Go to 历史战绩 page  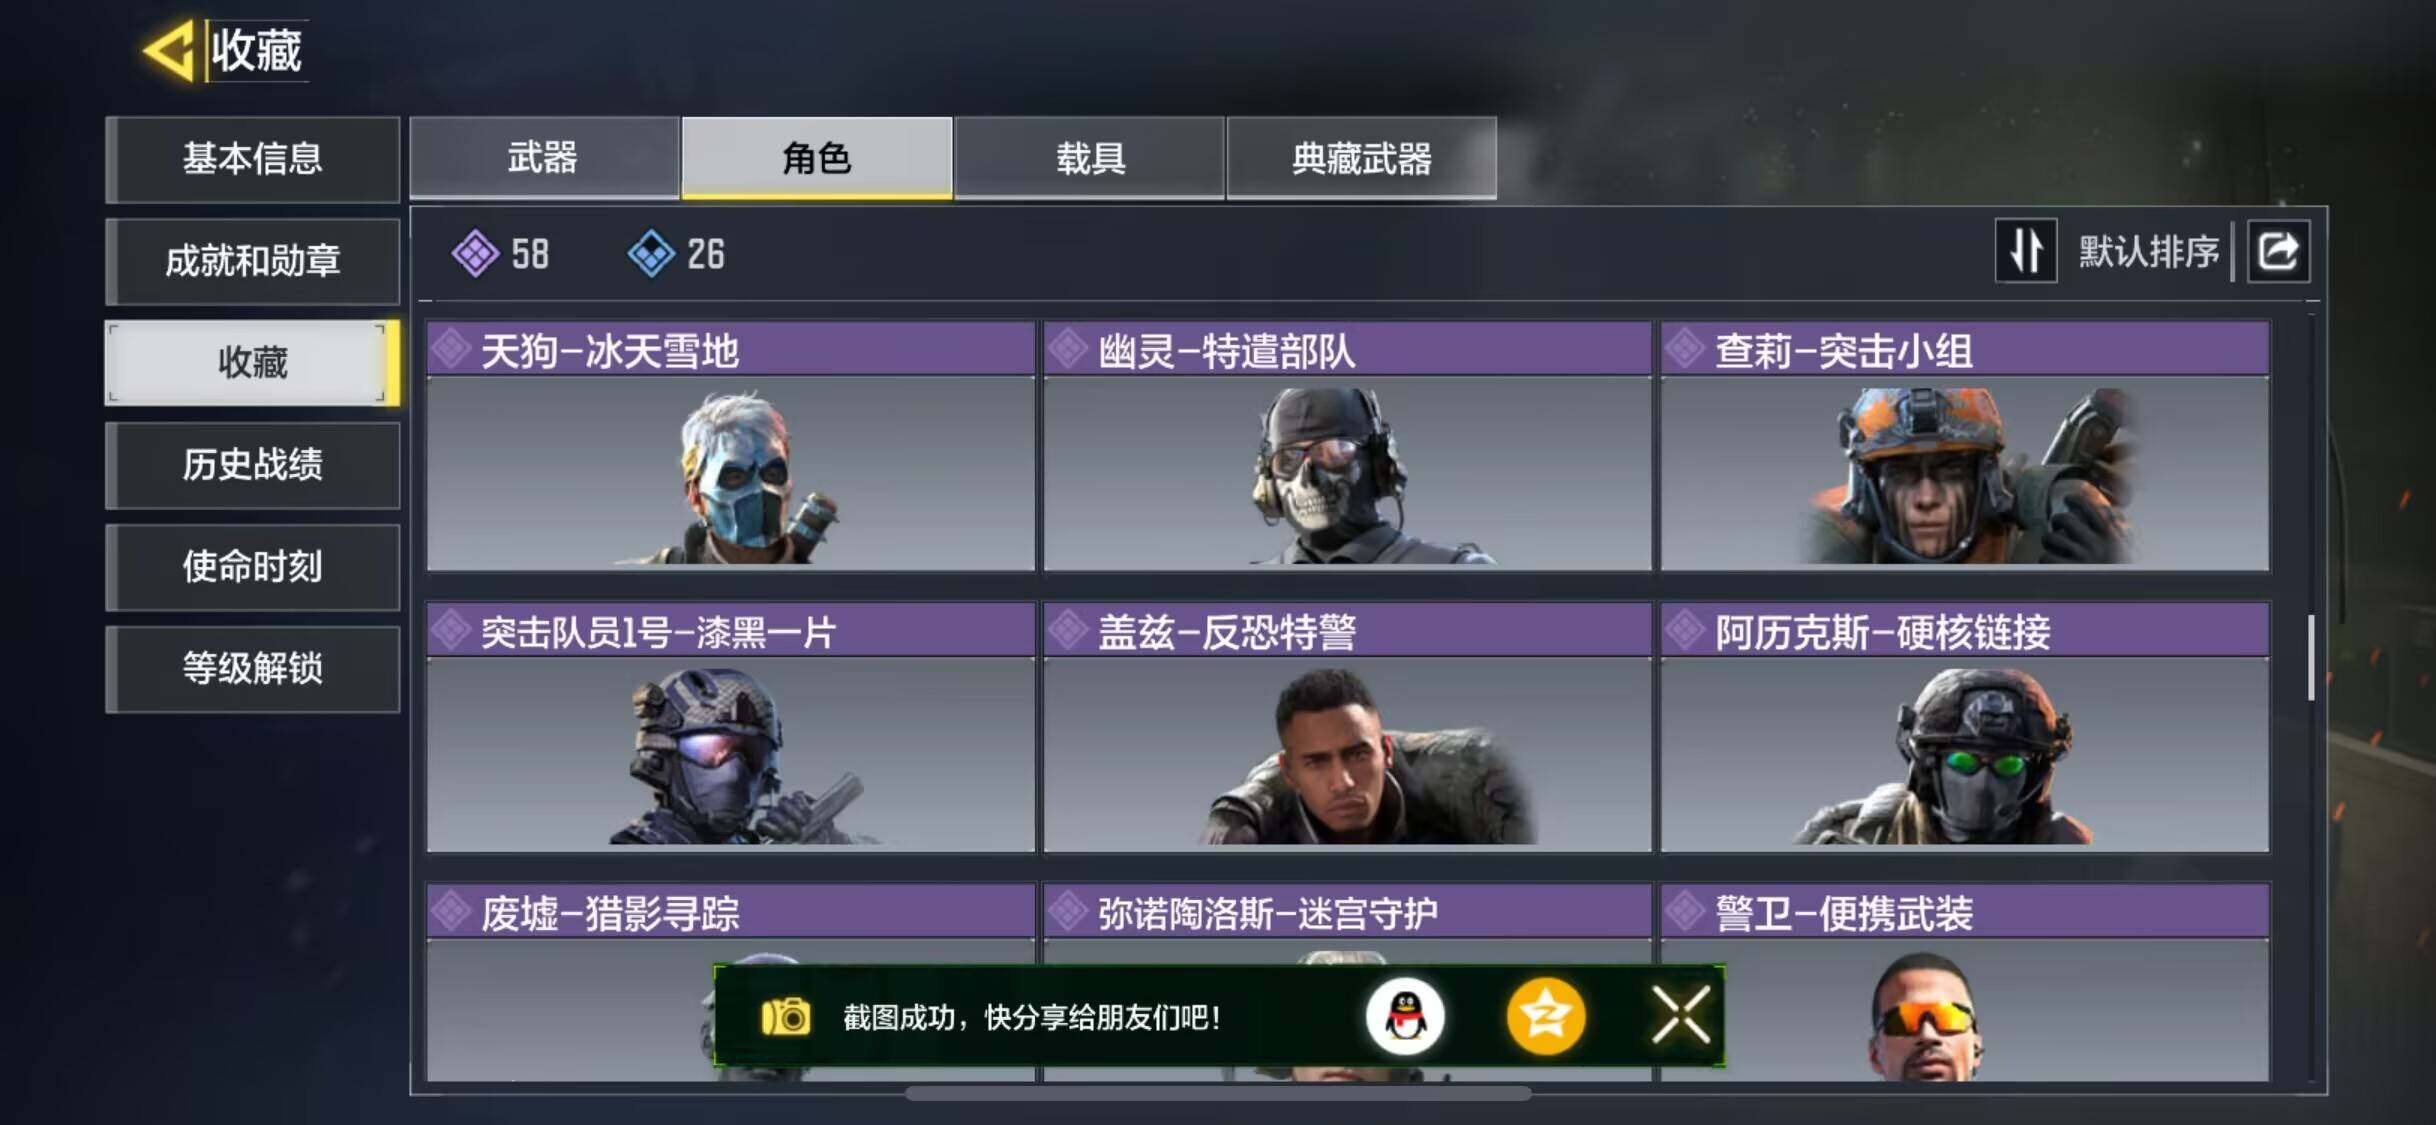click(253, 465)
